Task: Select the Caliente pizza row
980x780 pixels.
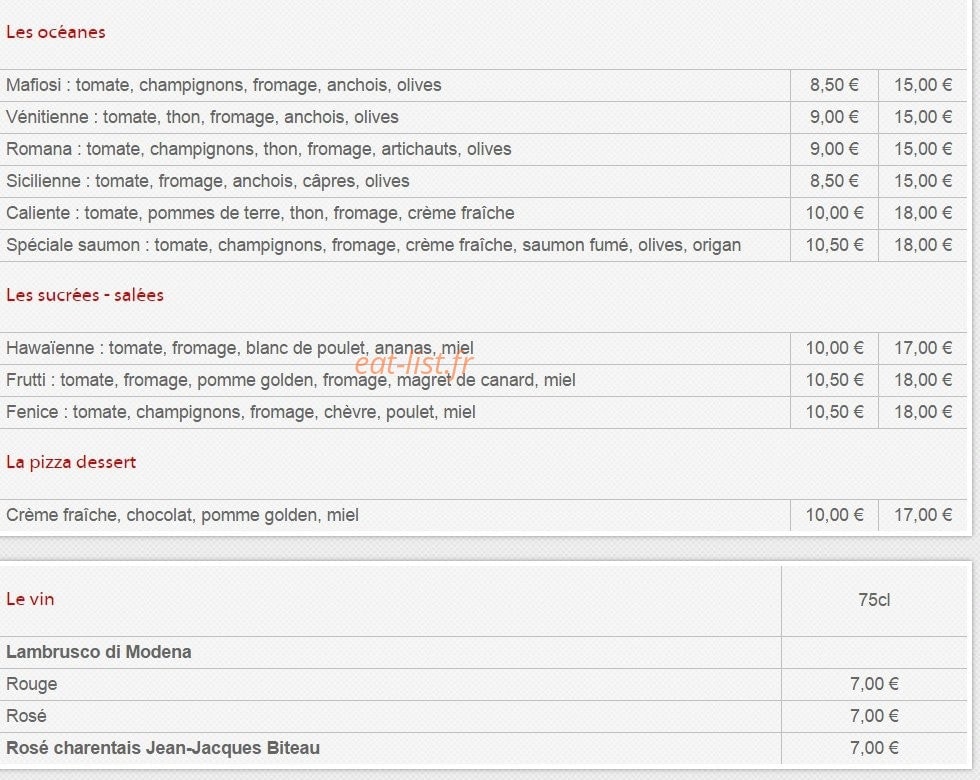Action: pyautogui.click(x=483, y=213)
